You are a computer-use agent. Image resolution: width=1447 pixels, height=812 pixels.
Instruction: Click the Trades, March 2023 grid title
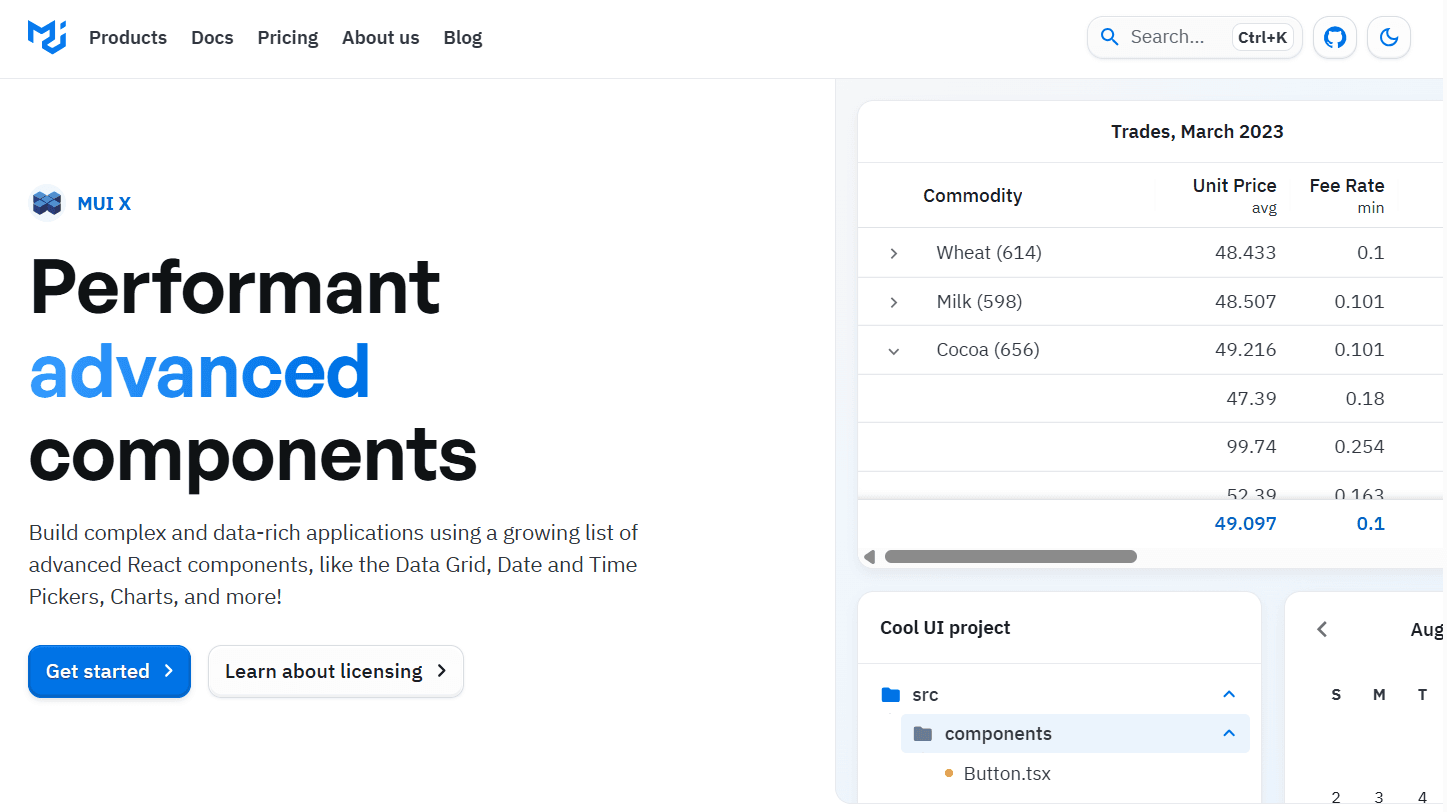1197,132
